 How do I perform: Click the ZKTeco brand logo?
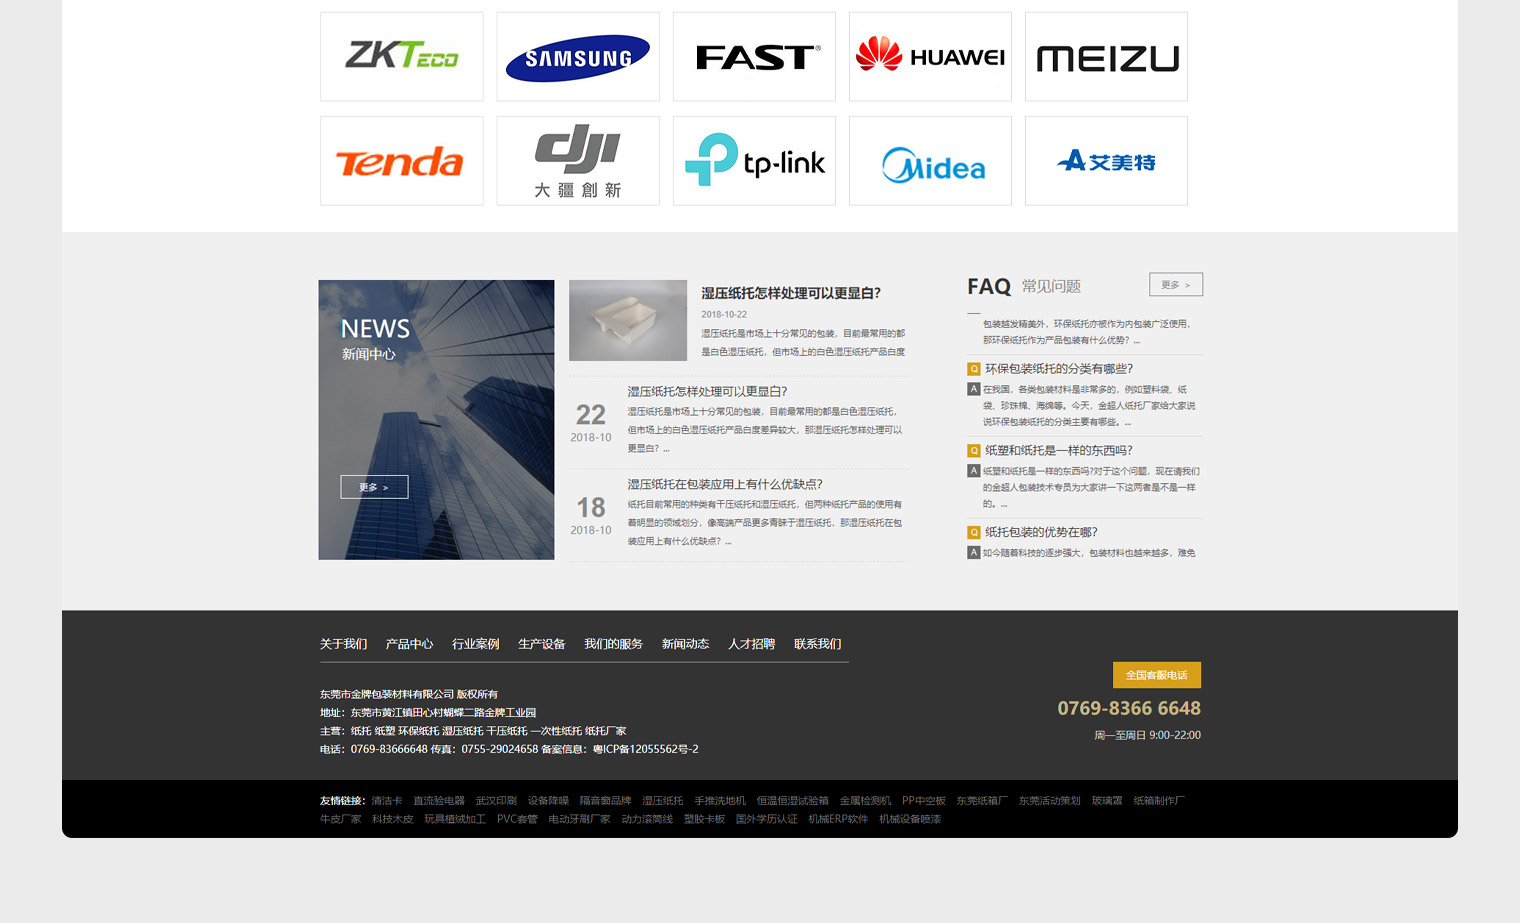[x=401, y=56]
